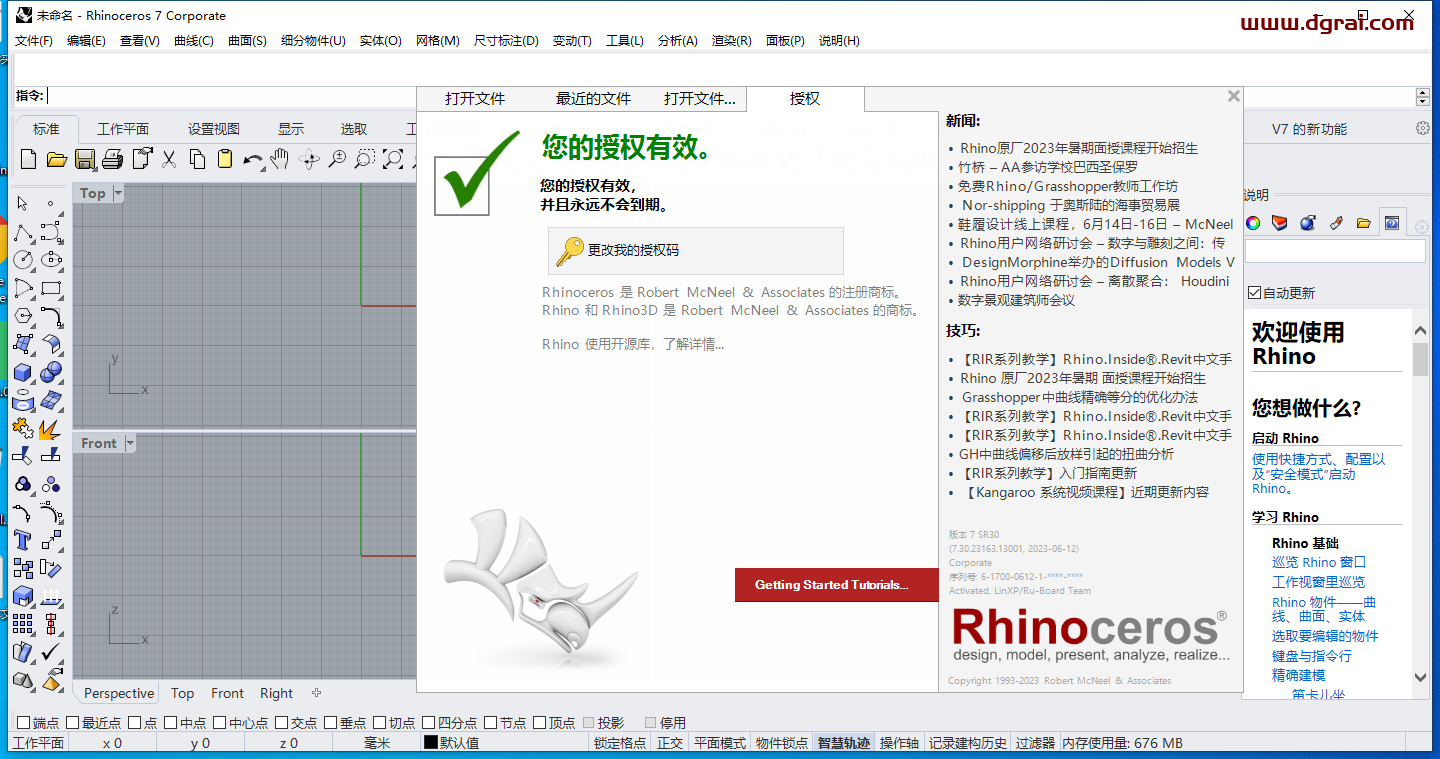Enable the 四分点 osnap checkbox
This screenshot has height=759, width=1440.
[429, 722]
